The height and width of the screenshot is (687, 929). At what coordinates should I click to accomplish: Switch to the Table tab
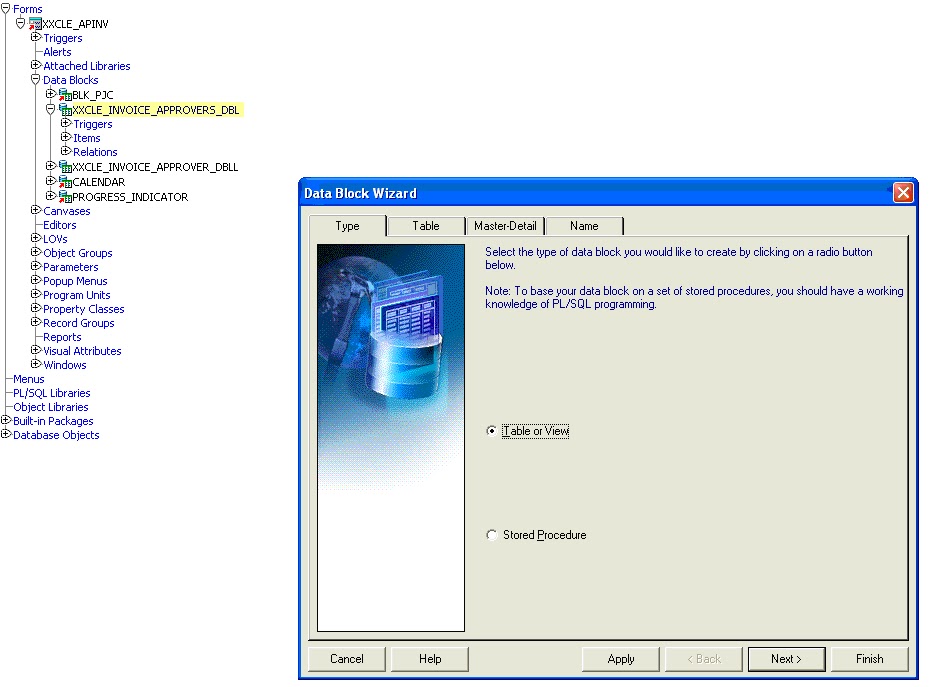coord(426,226)
